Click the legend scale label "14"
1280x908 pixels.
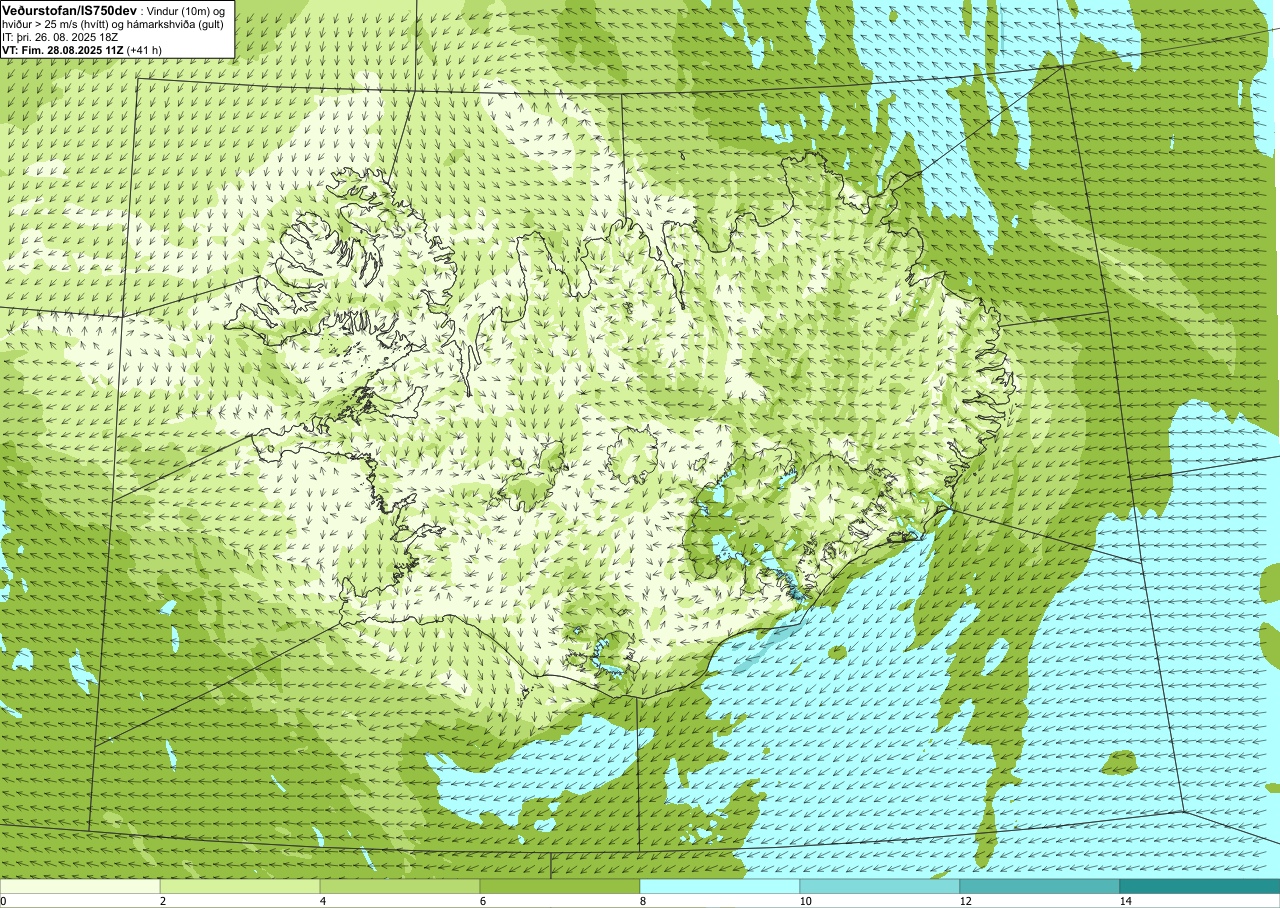[x=1125, y=901]
